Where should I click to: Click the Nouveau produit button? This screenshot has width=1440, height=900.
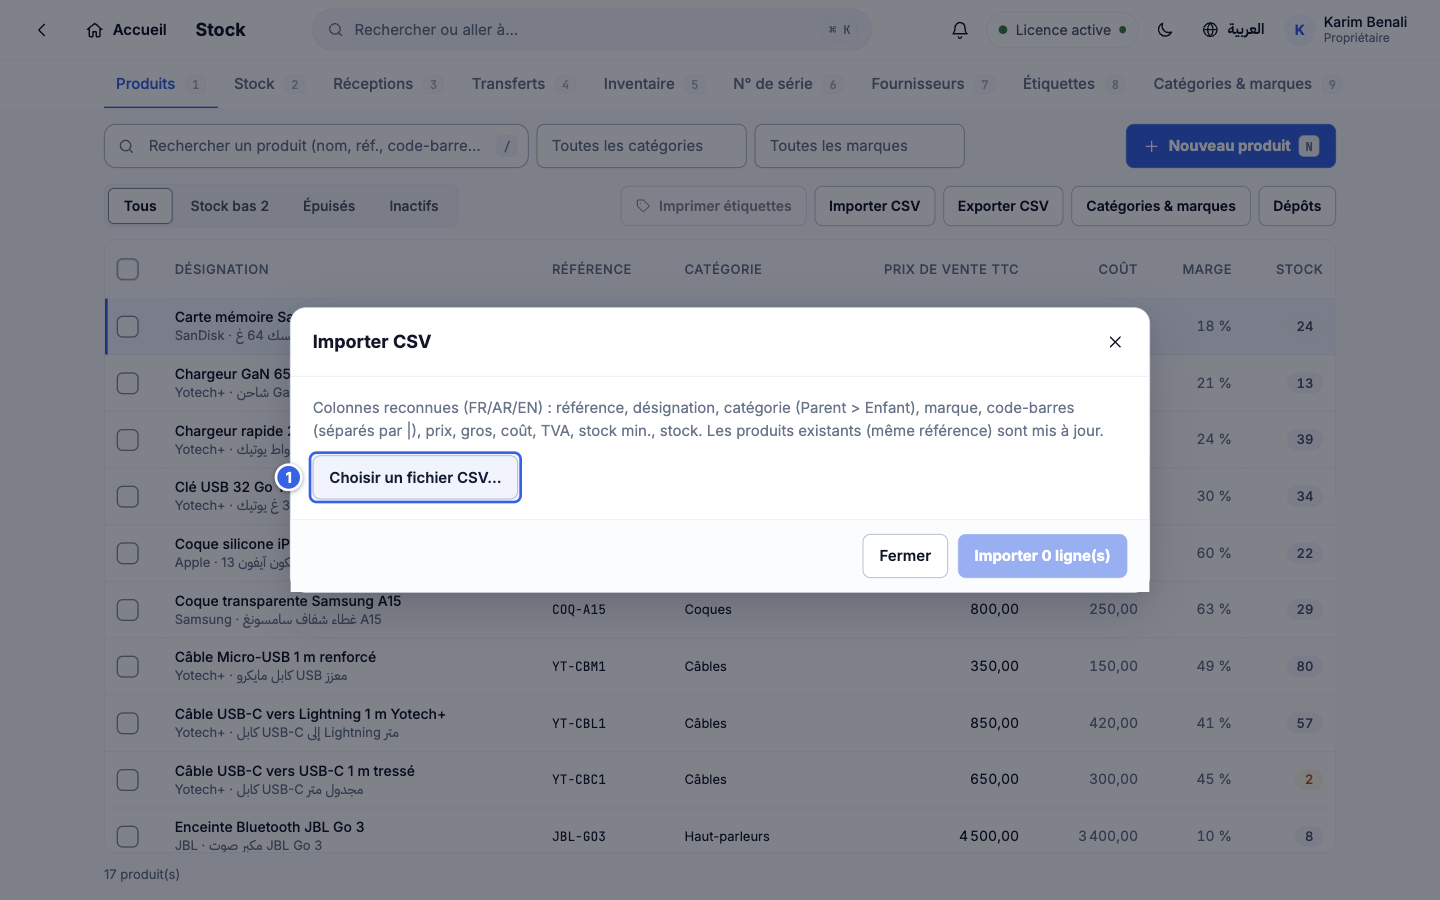click(1231, 146)
